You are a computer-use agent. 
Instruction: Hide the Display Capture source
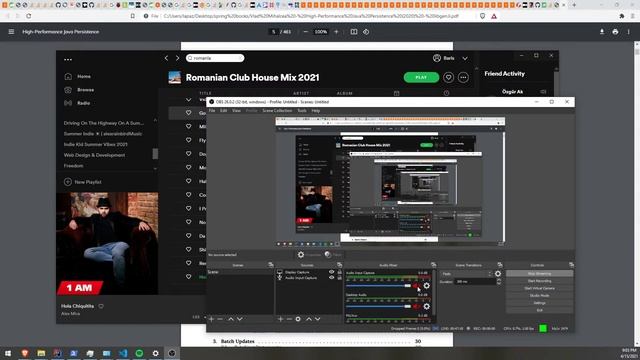pos(331,272)
